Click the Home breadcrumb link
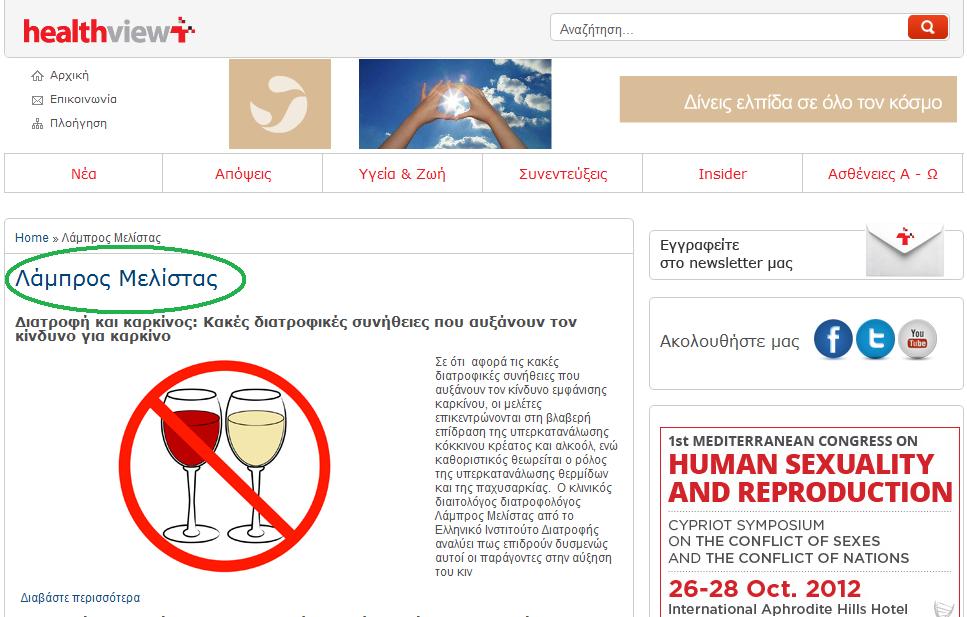 click(31, 238)
